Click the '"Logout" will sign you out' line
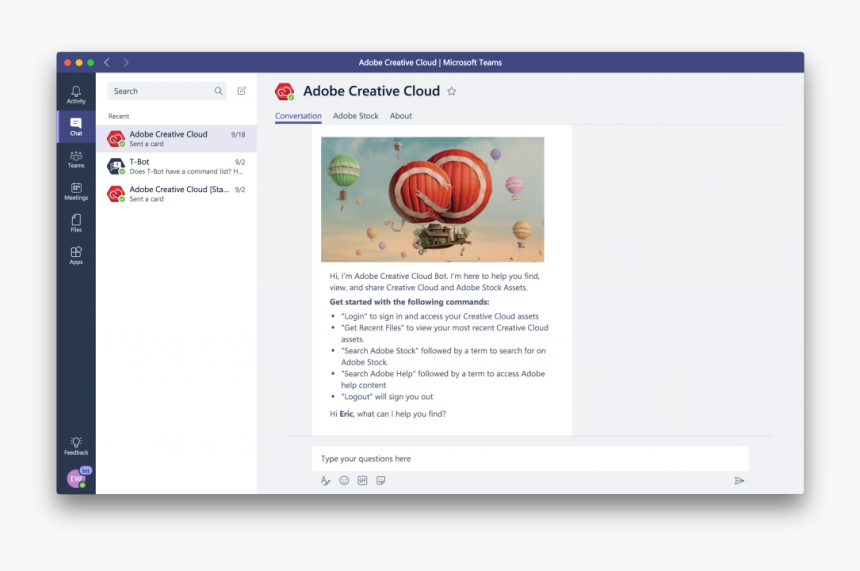Screen dimensions: 860x571 click(387, 397)
